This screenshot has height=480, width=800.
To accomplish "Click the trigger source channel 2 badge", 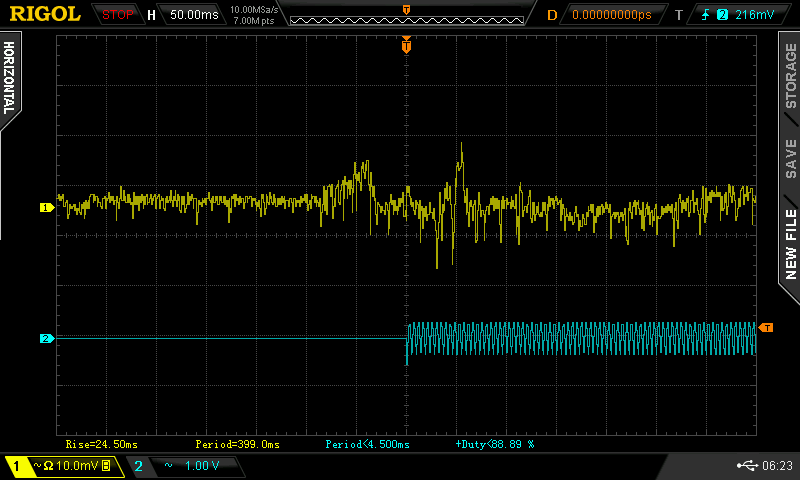I will [x=722, y=15].
